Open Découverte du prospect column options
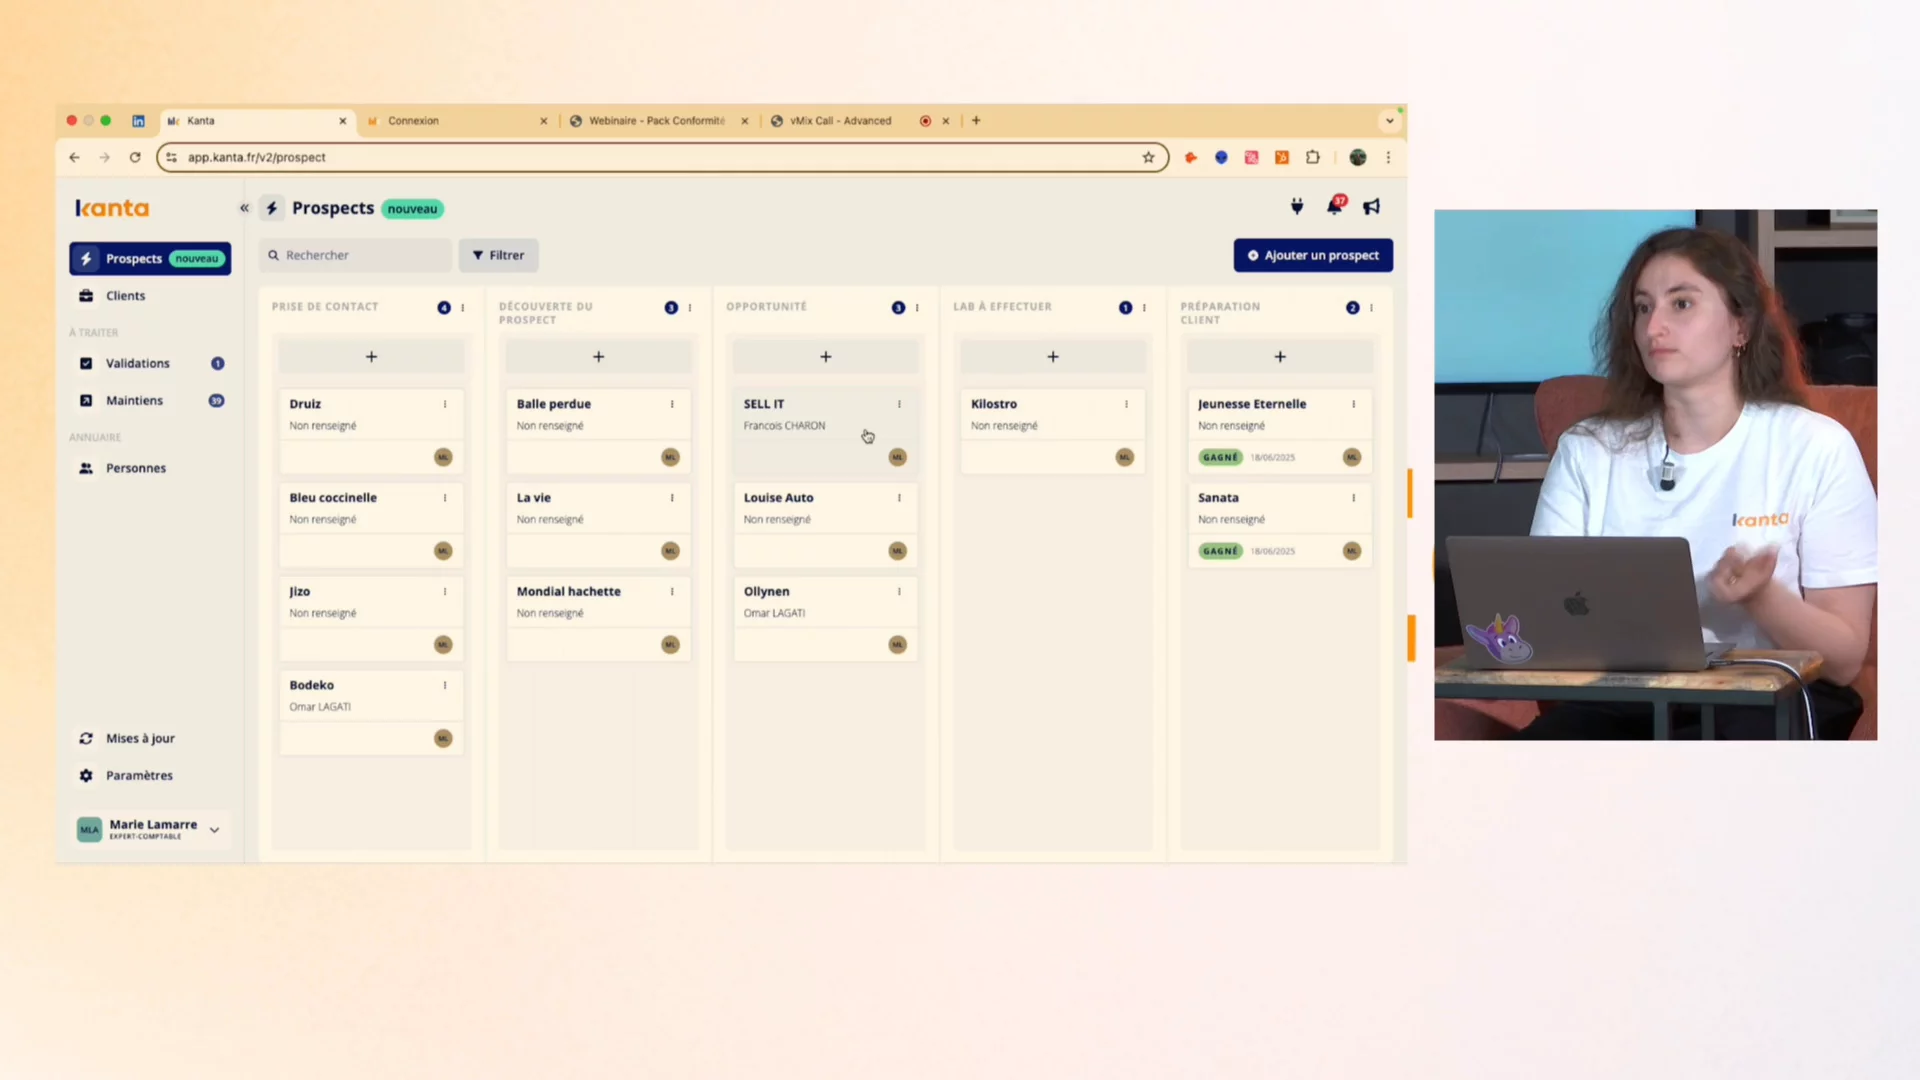Image resolution: width=1920 pixels, height=1080 pixels. 689,308
